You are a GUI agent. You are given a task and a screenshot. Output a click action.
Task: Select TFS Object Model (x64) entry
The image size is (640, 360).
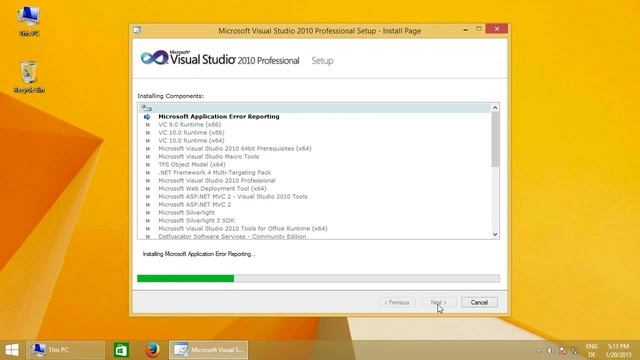[192, 165]
